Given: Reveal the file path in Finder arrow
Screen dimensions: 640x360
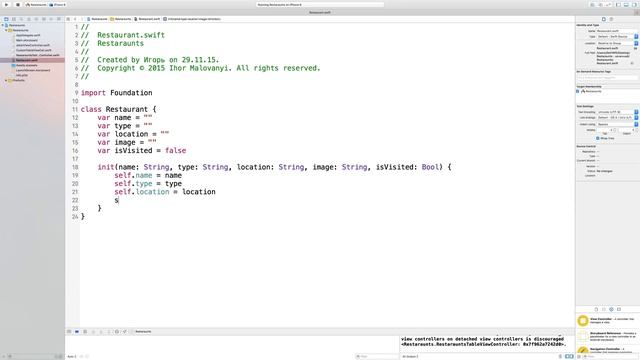Looking at the screenshot, I should point(632,63).
